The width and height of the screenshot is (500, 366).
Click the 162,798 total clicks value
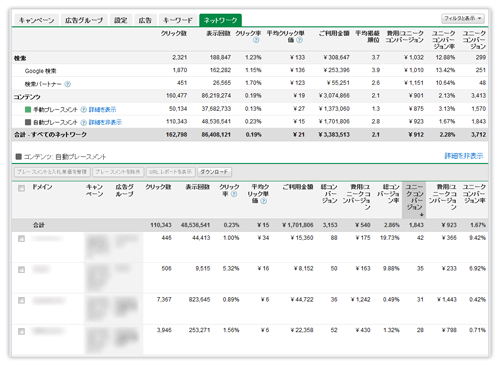tap(176, 135)
